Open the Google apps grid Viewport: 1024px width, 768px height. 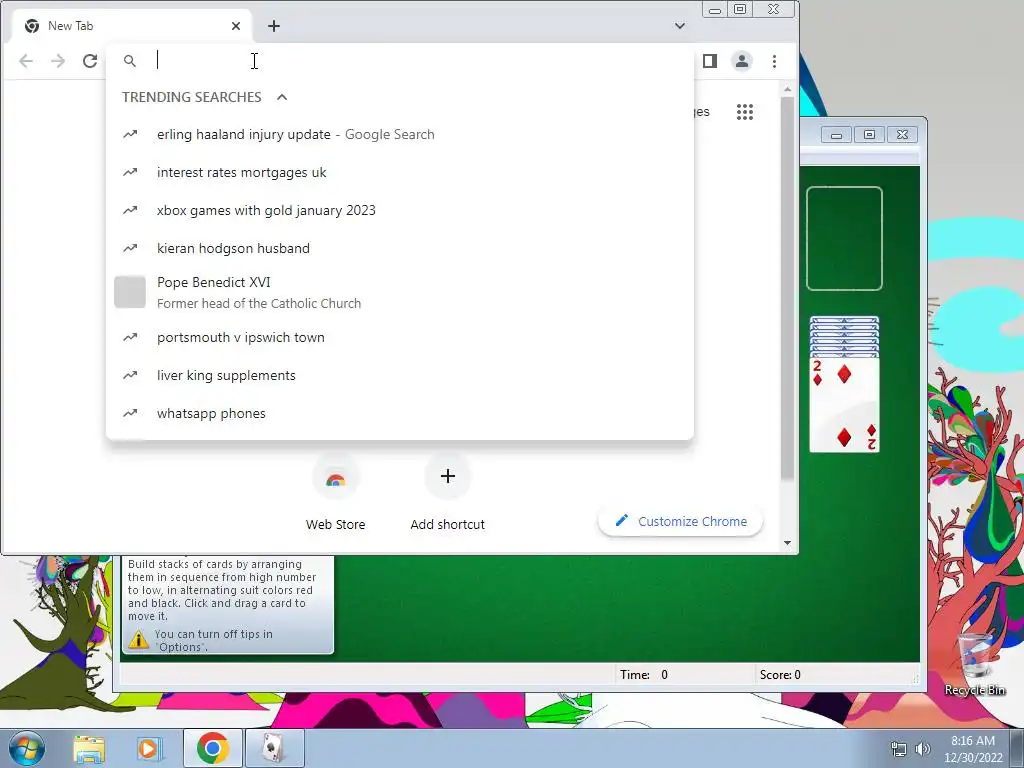click(745, 112)
